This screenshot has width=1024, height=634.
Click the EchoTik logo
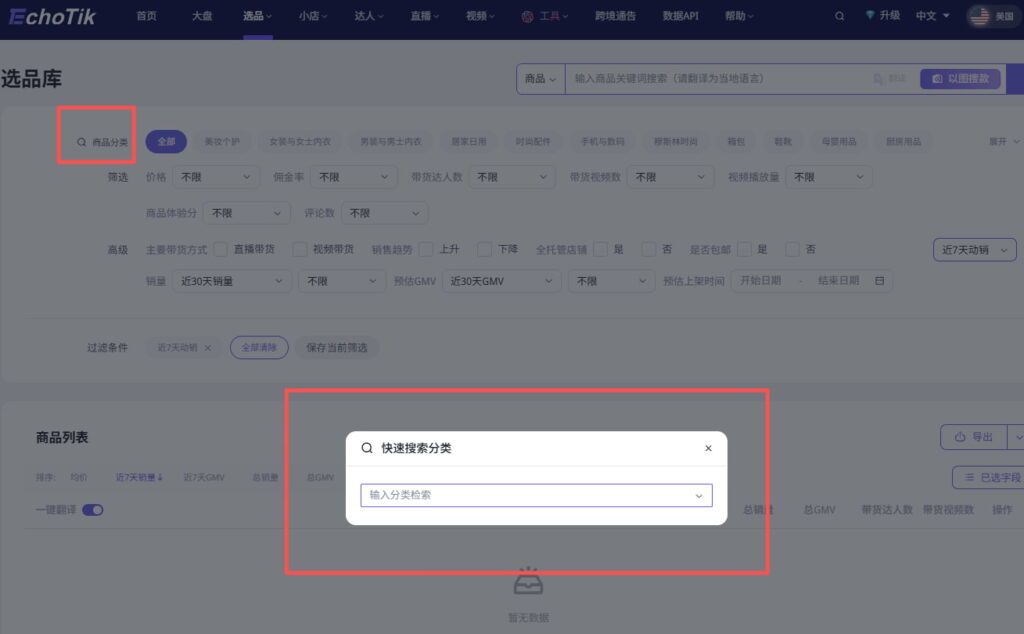click(52, 17)
